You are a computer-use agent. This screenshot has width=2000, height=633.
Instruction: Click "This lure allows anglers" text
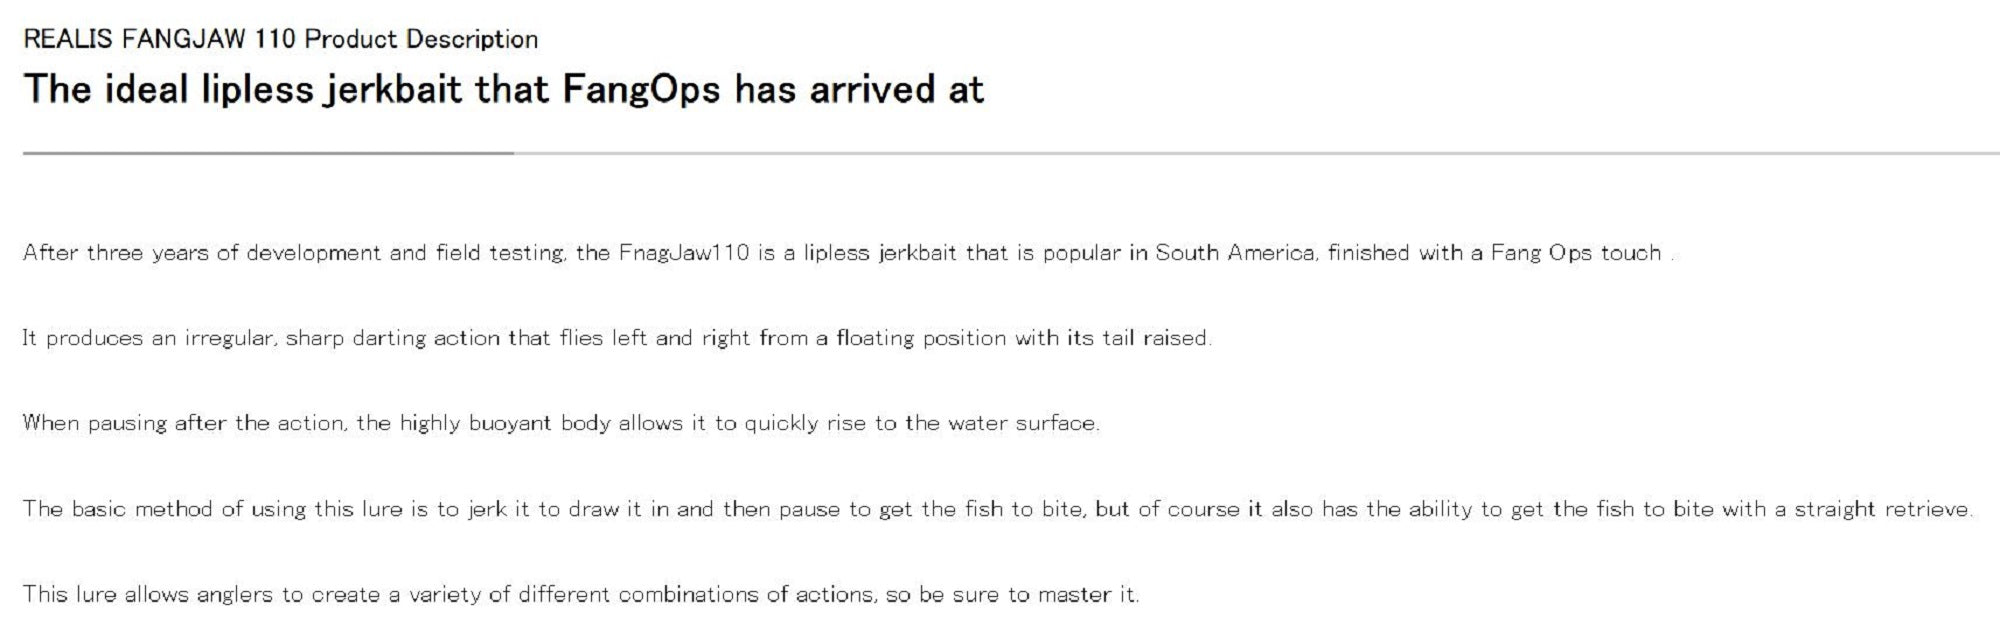(148, 595)
